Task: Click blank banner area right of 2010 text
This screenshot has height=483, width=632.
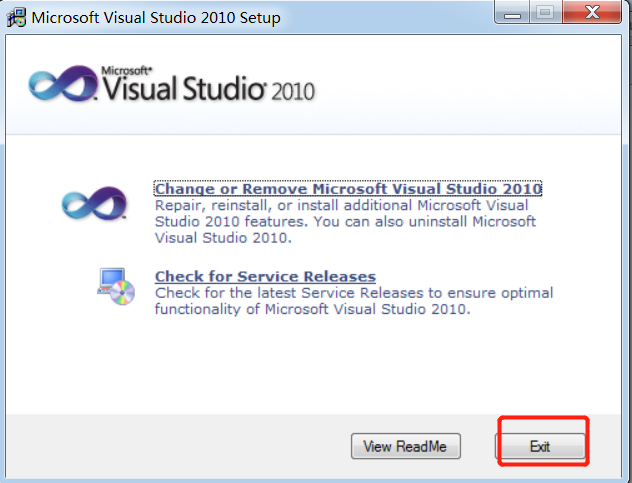Action: [470, 90]
